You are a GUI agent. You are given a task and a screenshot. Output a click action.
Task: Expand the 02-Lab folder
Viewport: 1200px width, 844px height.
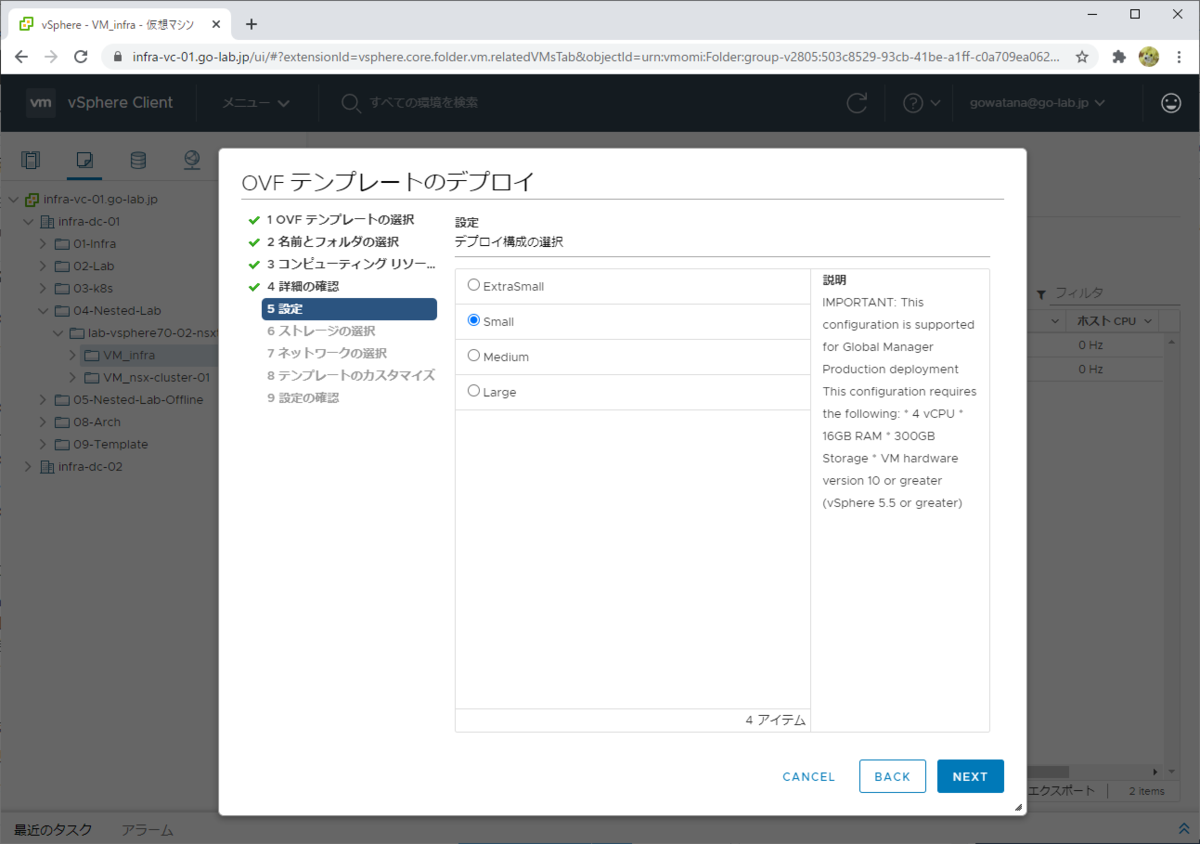pyautogui.click(x=43, y=266)
